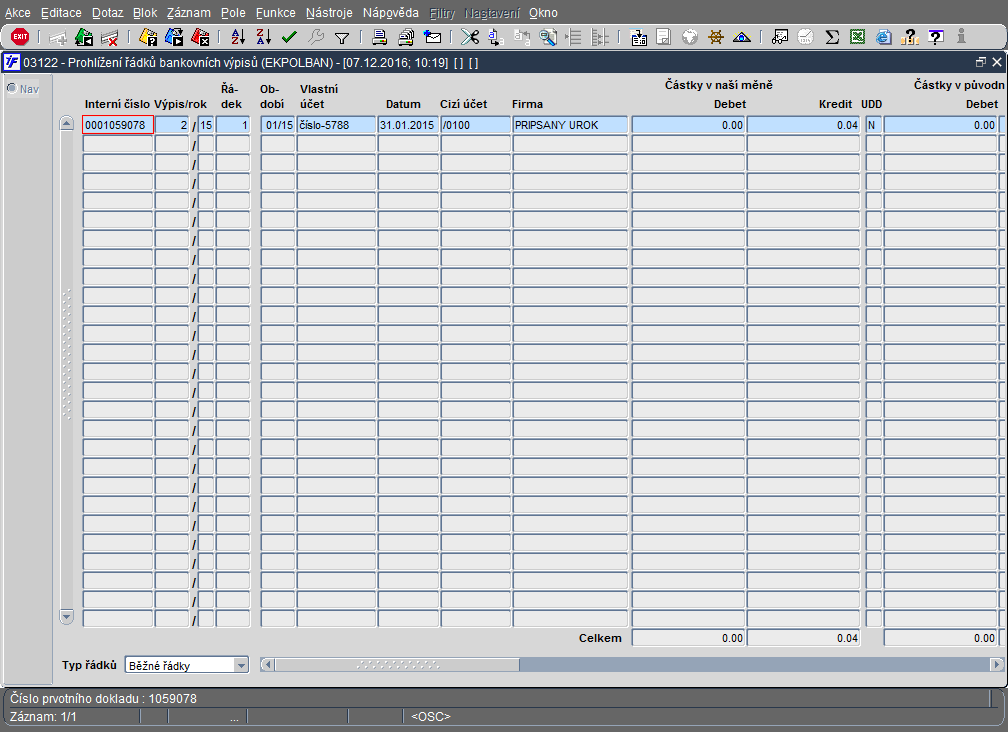Screen dimensions: 1008x732
Task: Click the Firma cell PRIPSANY UROK
Action: point(570,125)
